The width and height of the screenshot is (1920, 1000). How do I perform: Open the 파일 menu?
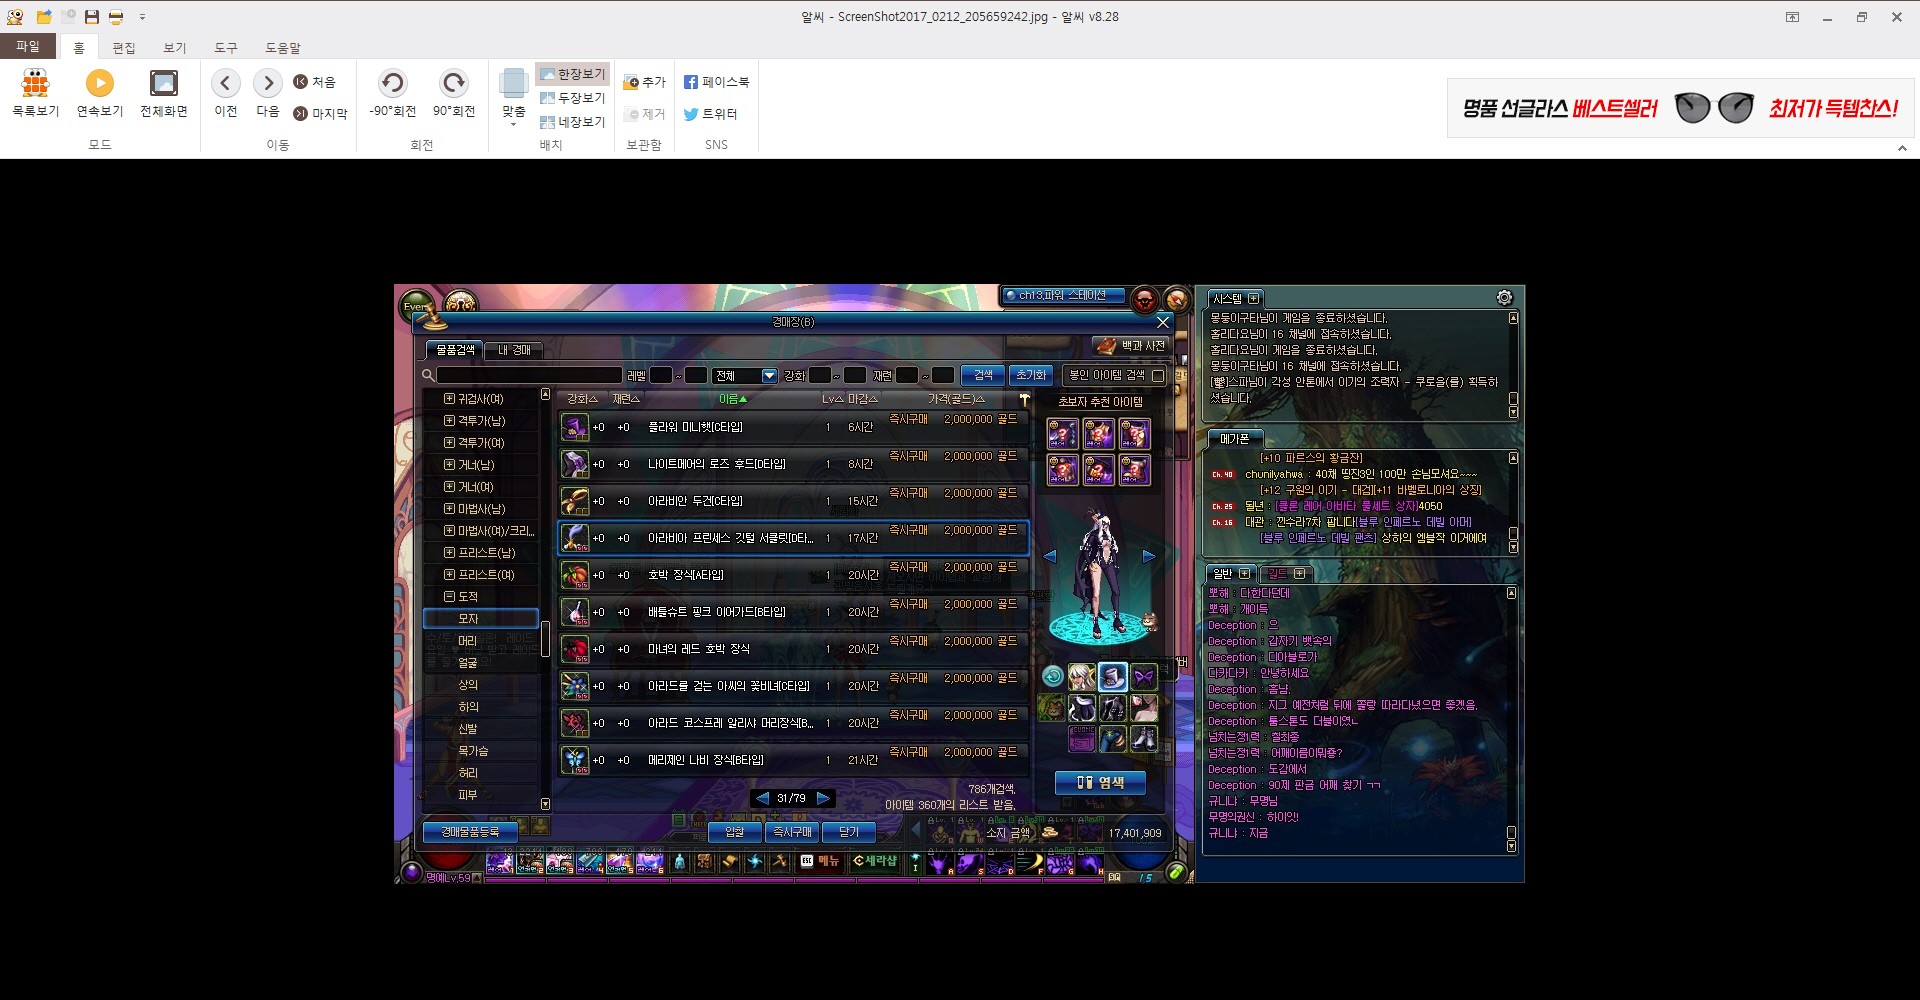click(28, 46)
